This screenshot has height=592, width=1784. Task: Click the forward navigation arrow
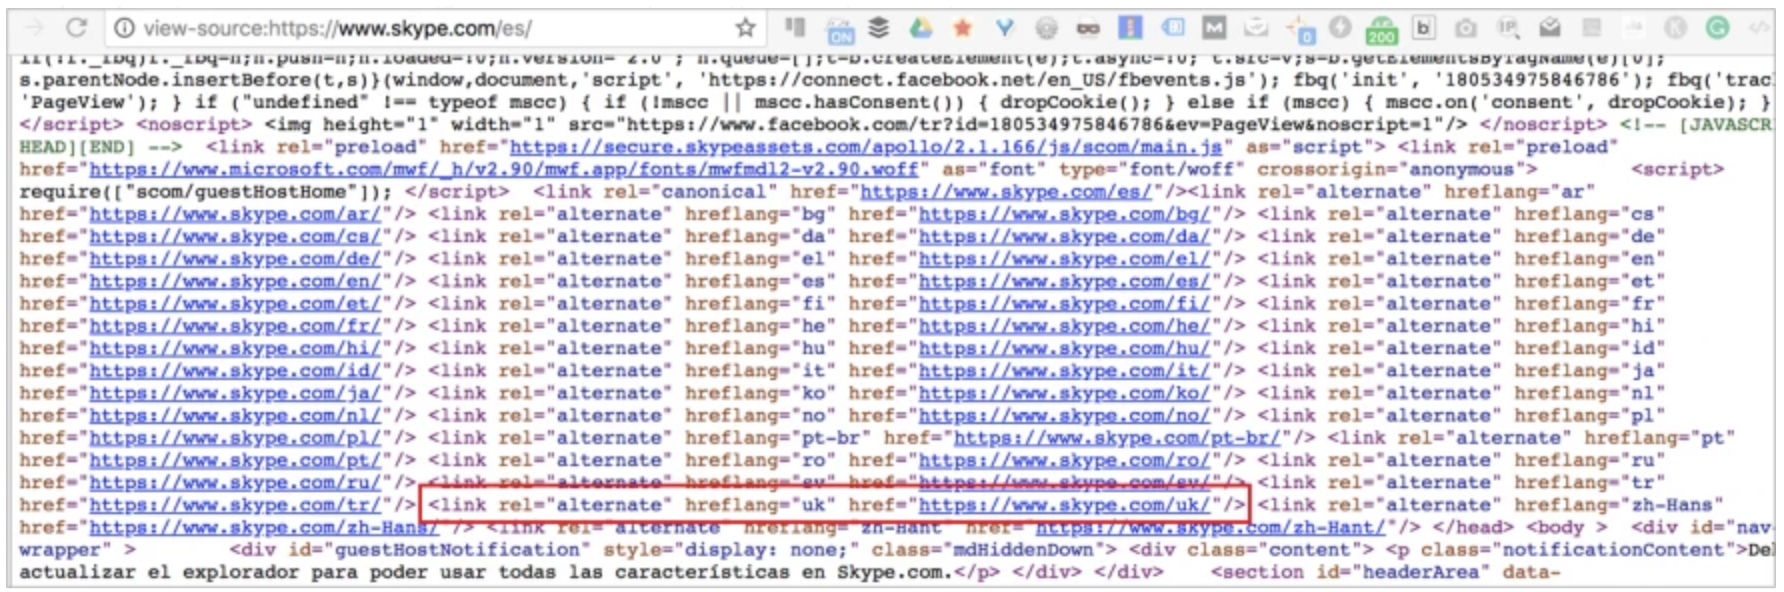33,27
